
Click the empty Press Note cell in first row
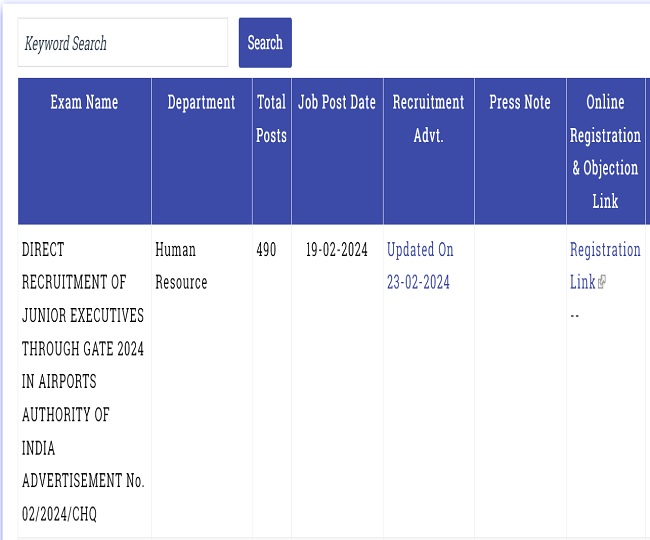pyautogui.click(x=520, y=381)
